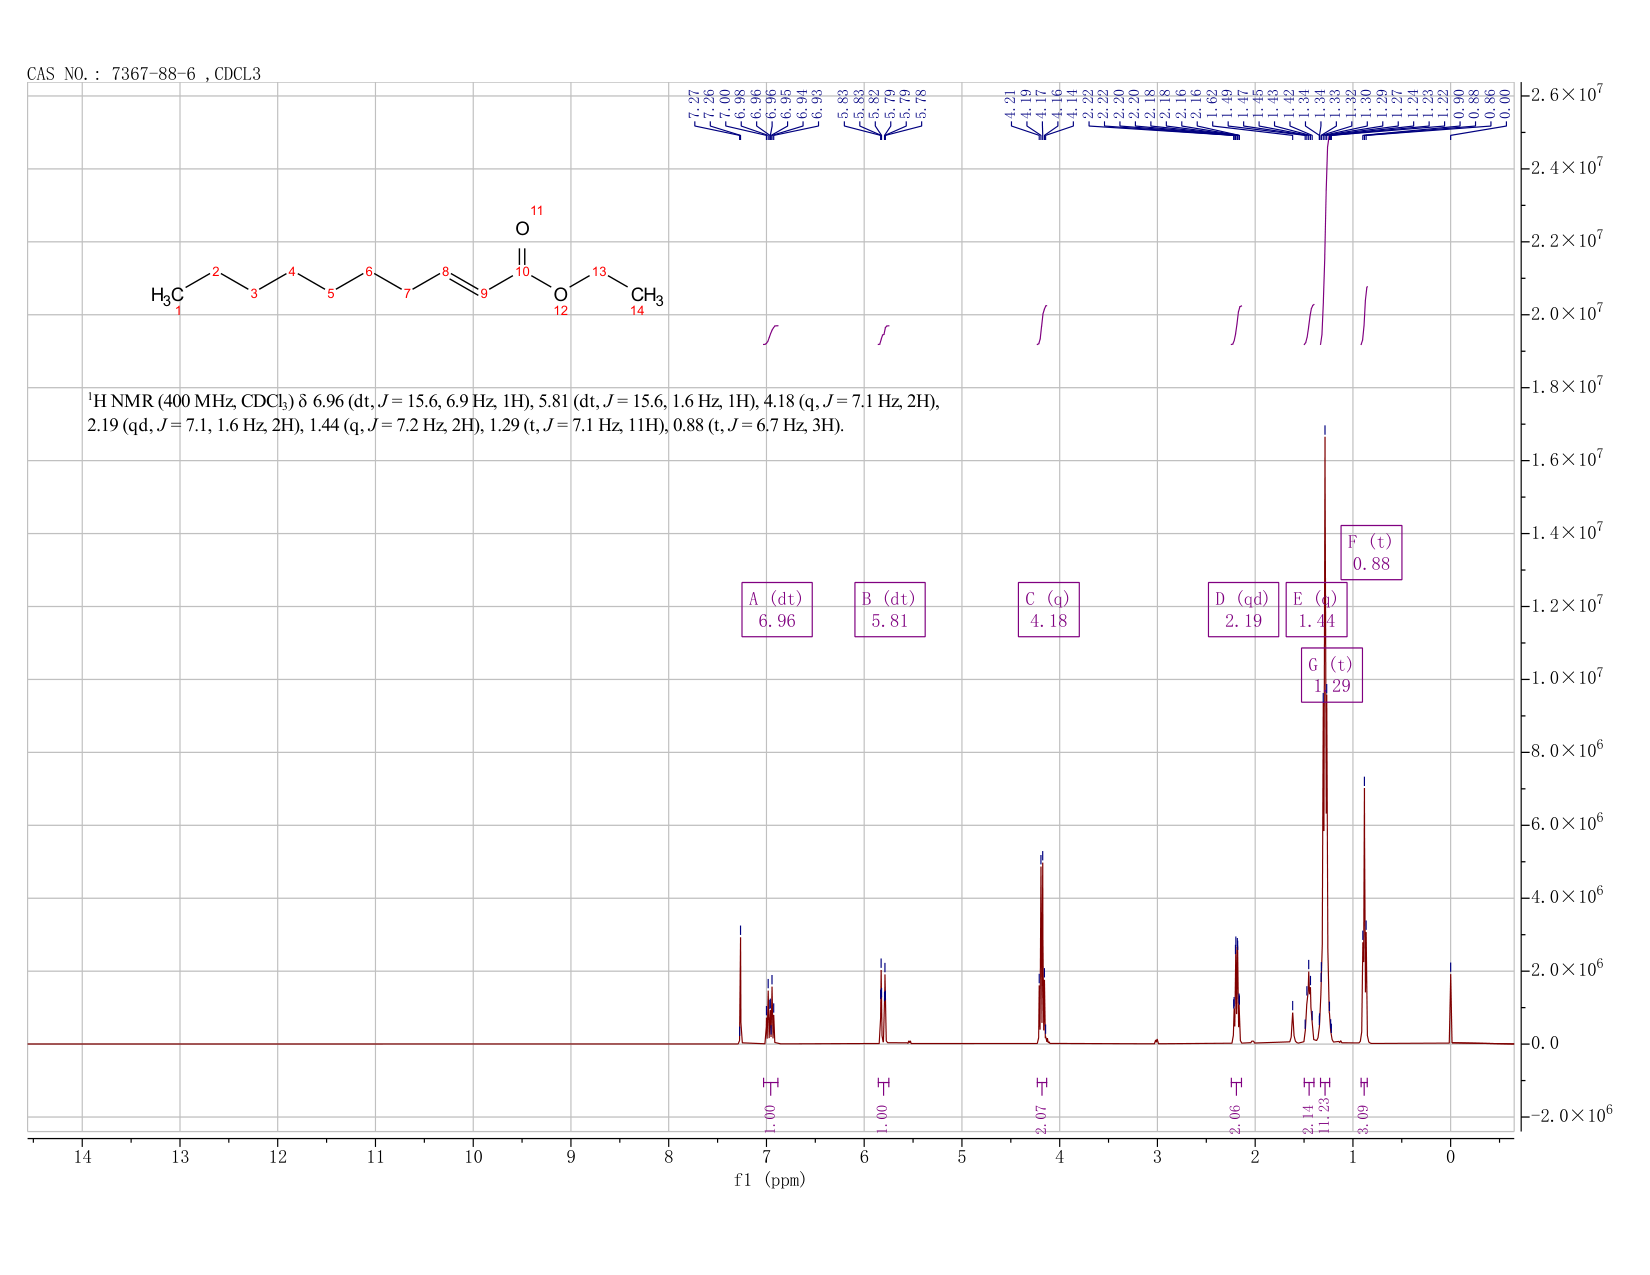Click the x-axis tick label 0
1650x1275 pixels.
tap(1450, 1157)
